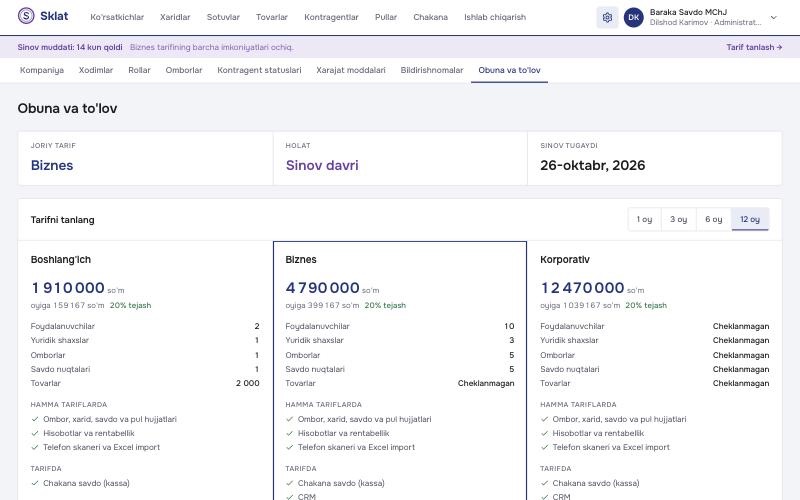Switch to Xarajat moddalari tab
This screenshot has width=800, height=500.
pyautogui.click(x=351, y=70)
